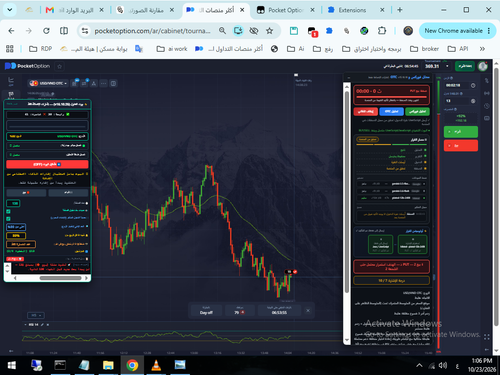The image size is (500, 375).
Task: Toggle the first green checkbox in bot panel
Action: click(x=8, y=211)
